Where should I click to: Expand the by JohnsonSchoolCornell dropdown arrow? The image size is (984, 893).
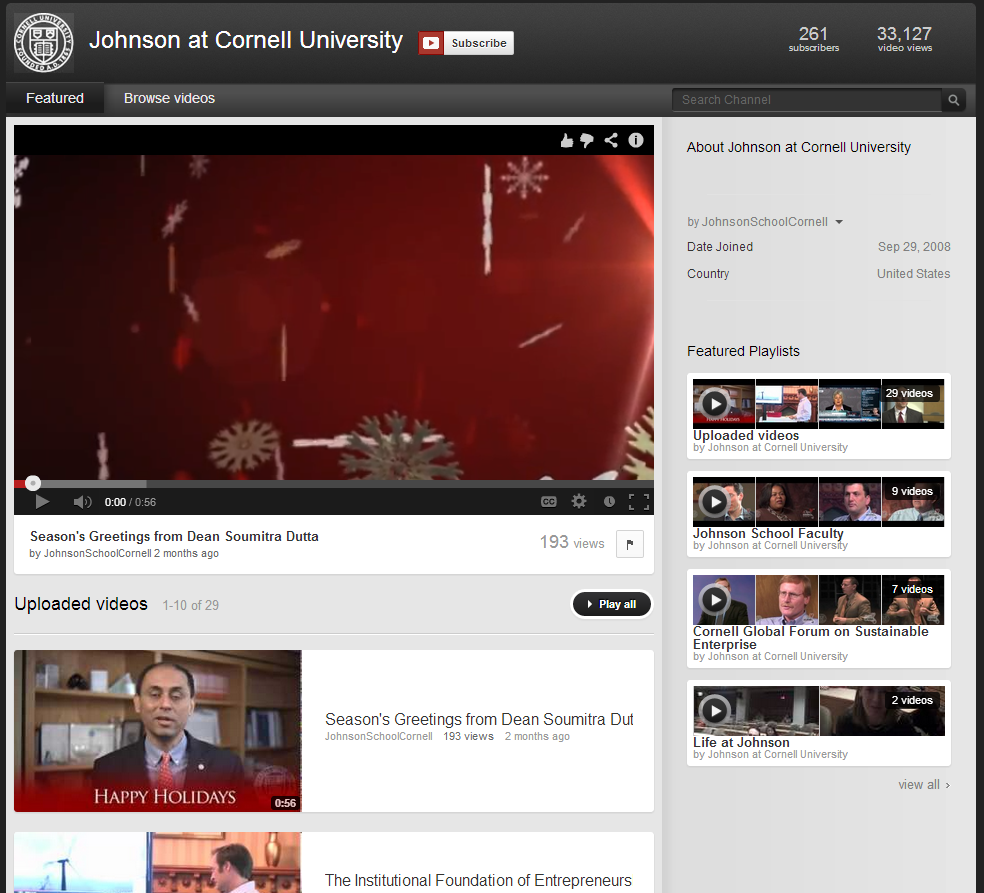click(839, 222)
